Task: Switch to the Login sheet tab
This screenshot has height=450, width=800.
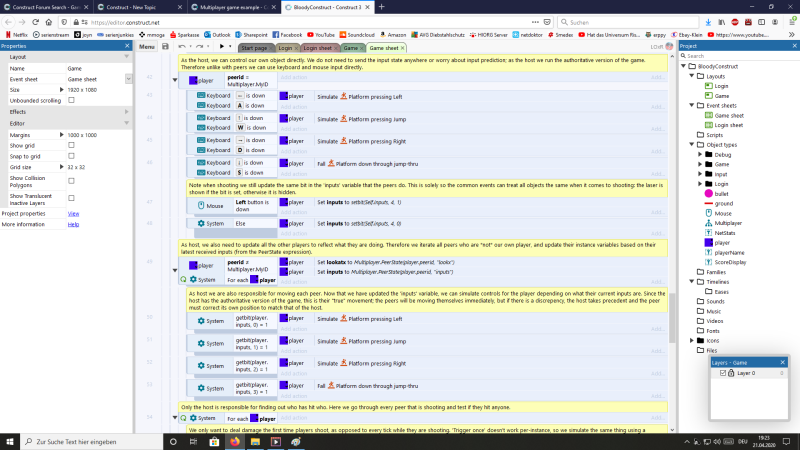Action: tap(317, 48)
